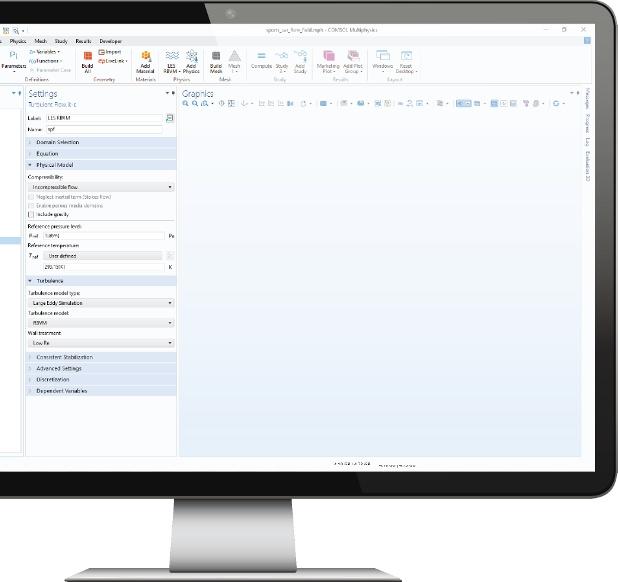Open the Settings panel options arrow
618x582 pixels.
167,93
